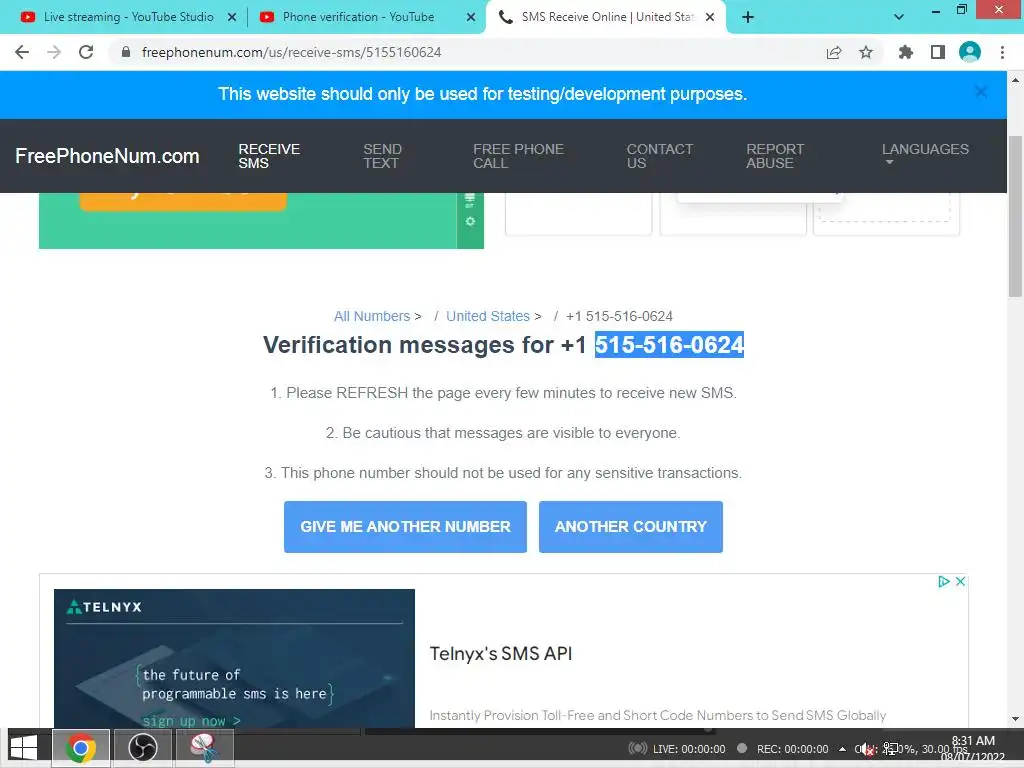The width and height of the screenshot is (1024, 768).
Task: Close the Live streaming YouTube Studio tab
Action: (232, 18)
